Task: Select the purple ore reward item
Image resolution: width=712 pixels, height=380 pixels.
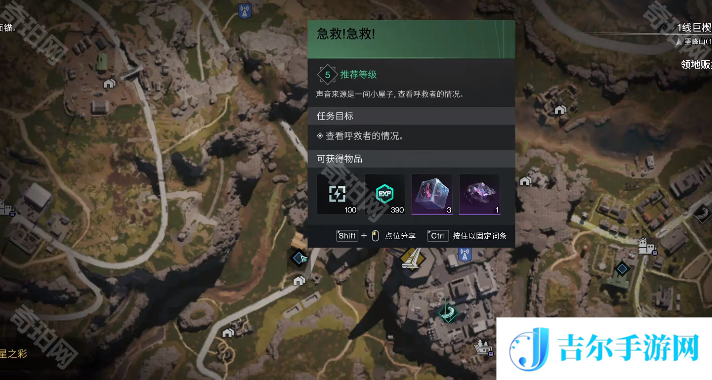Action: click(x=480, y=194)
